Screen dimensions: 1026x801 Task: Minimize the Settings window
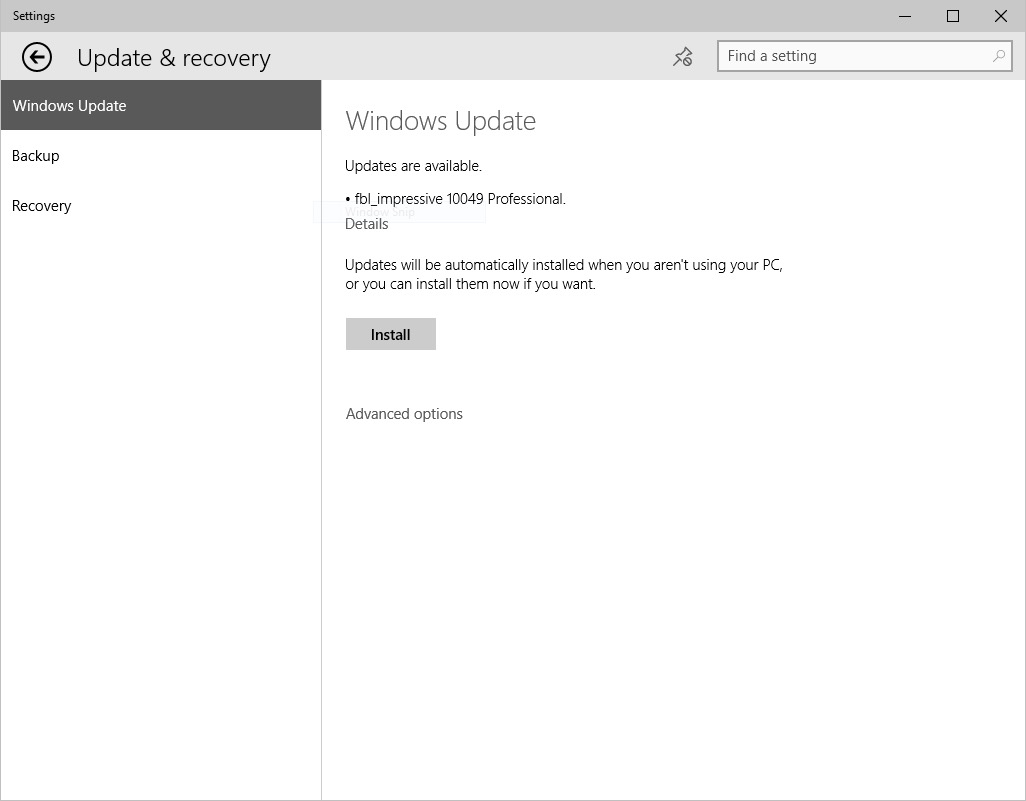[x=905, y=16]
